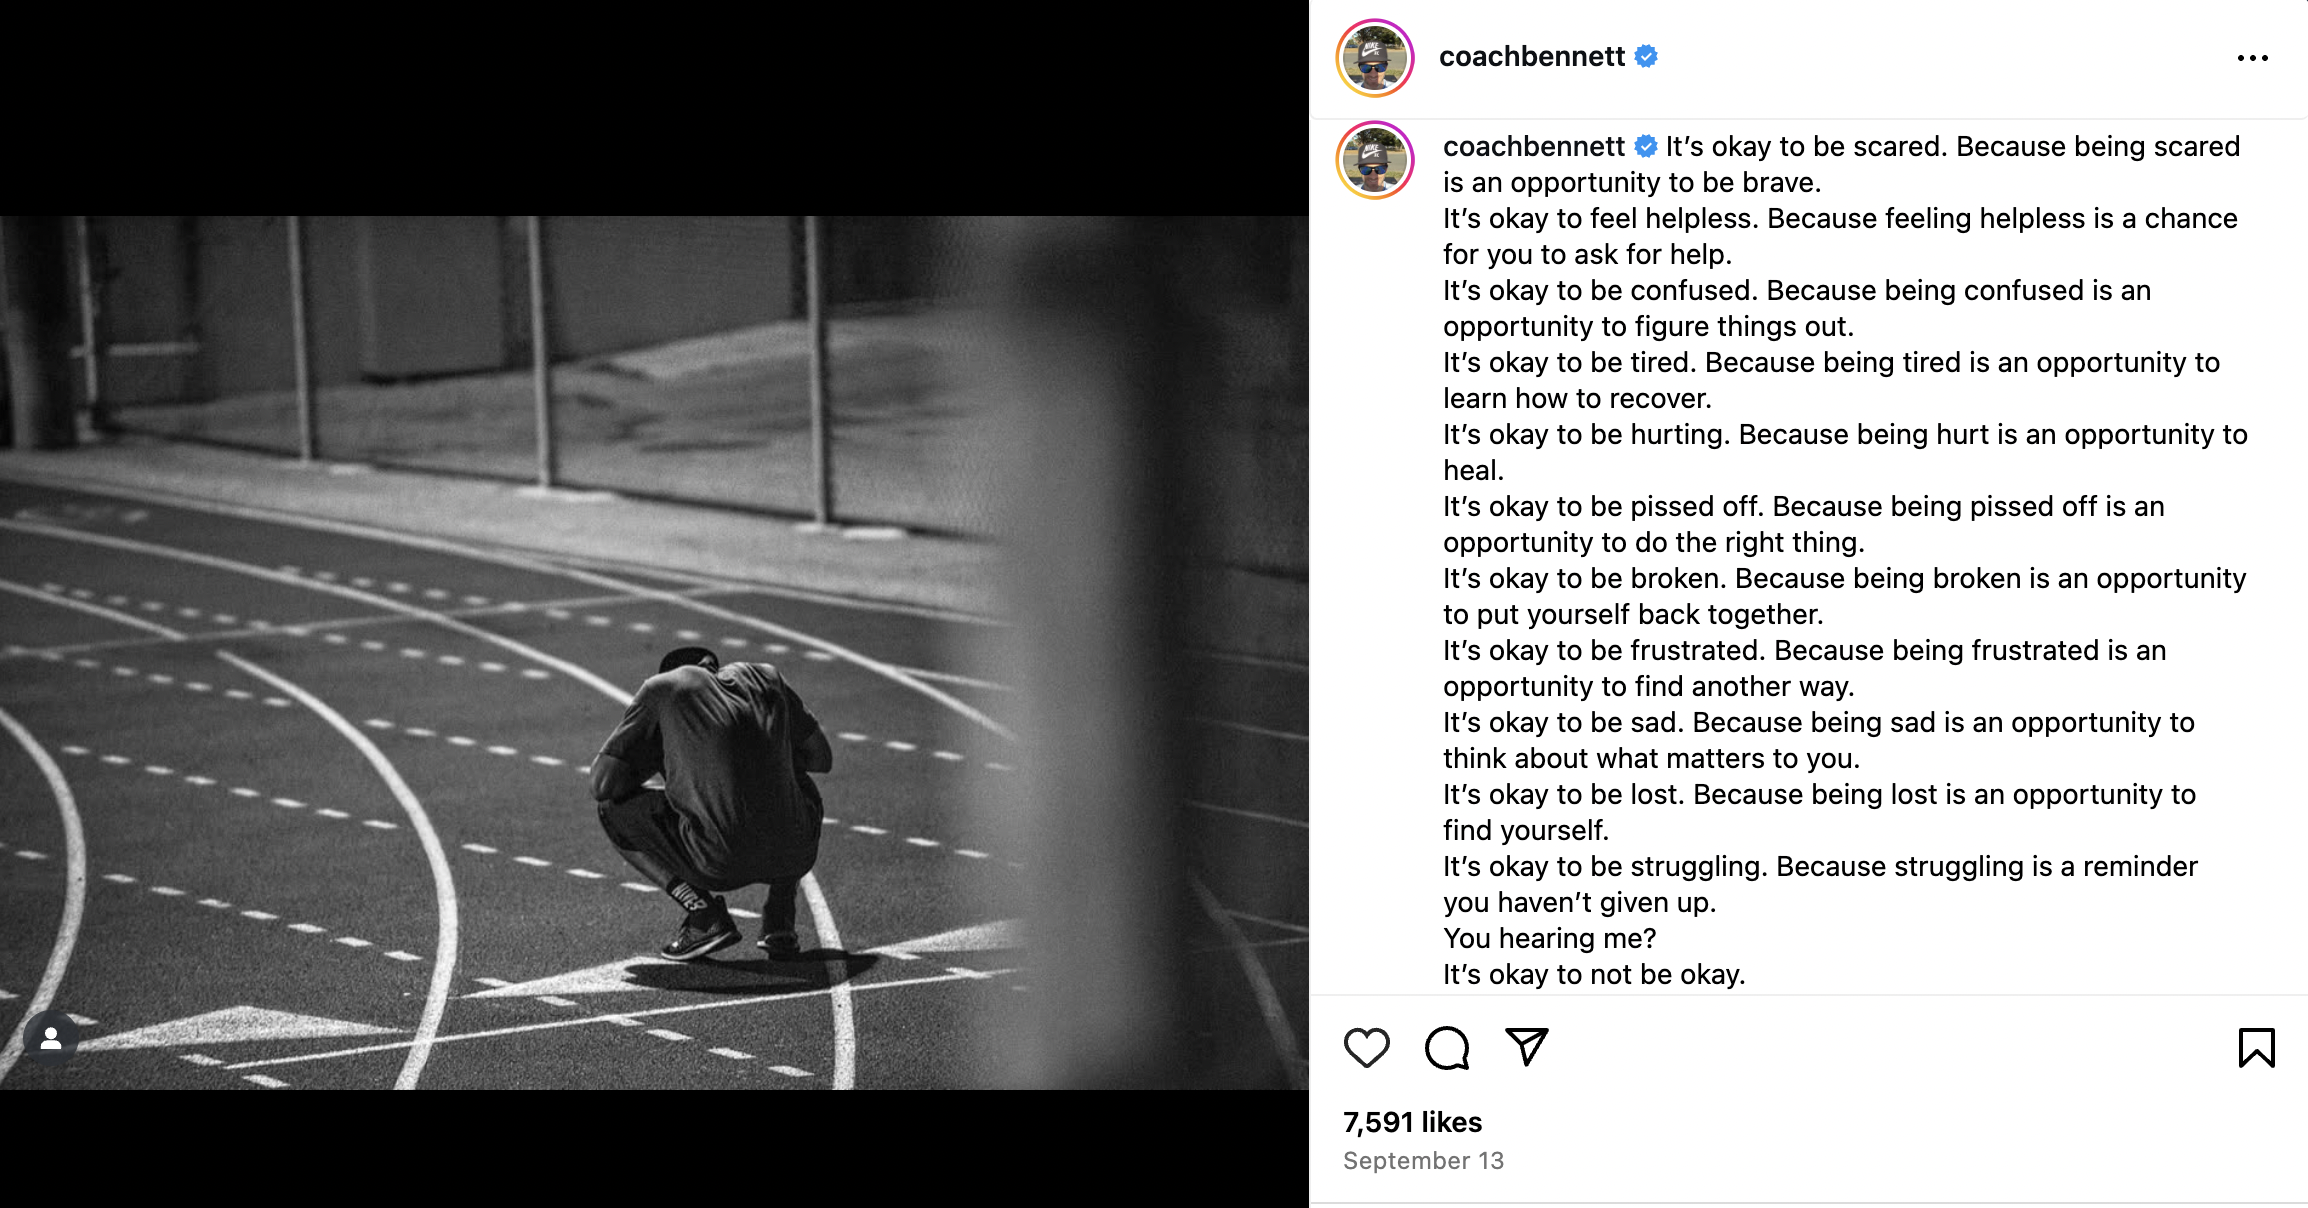Screen dimensions: 2308x1208
Task: Save post using the bookmark icon
Action: 2256,1048
